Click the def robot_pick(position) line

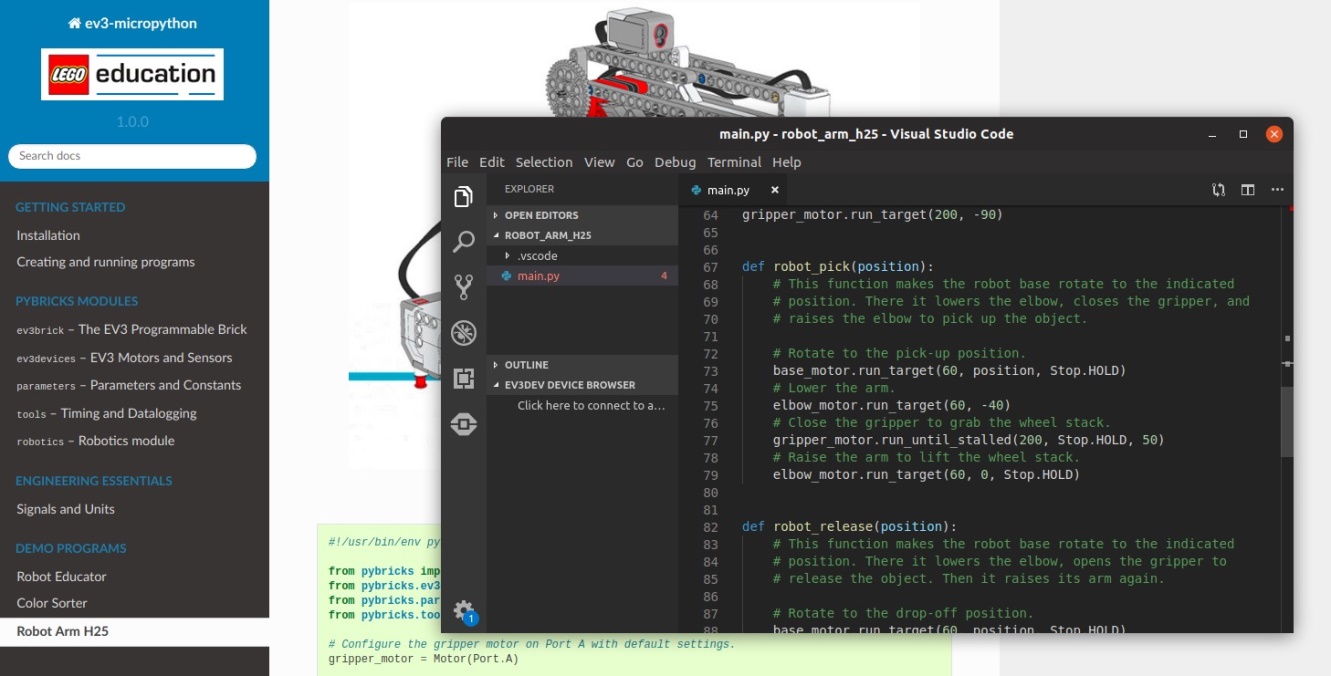[x=838, y=267]
